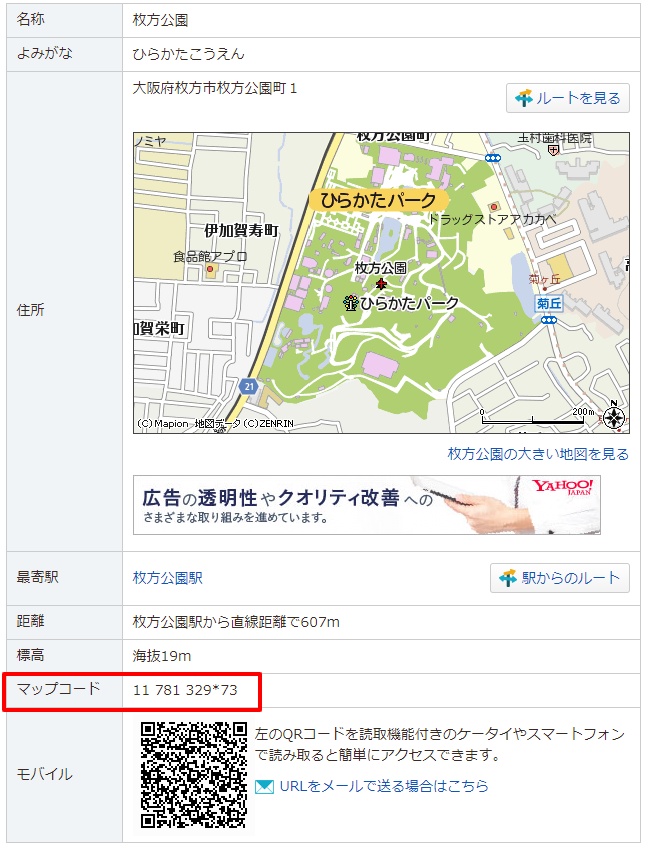The height and width of the screenshot is (854, 652).
Task: Click the マップコード row header
Action: point(65,690)
